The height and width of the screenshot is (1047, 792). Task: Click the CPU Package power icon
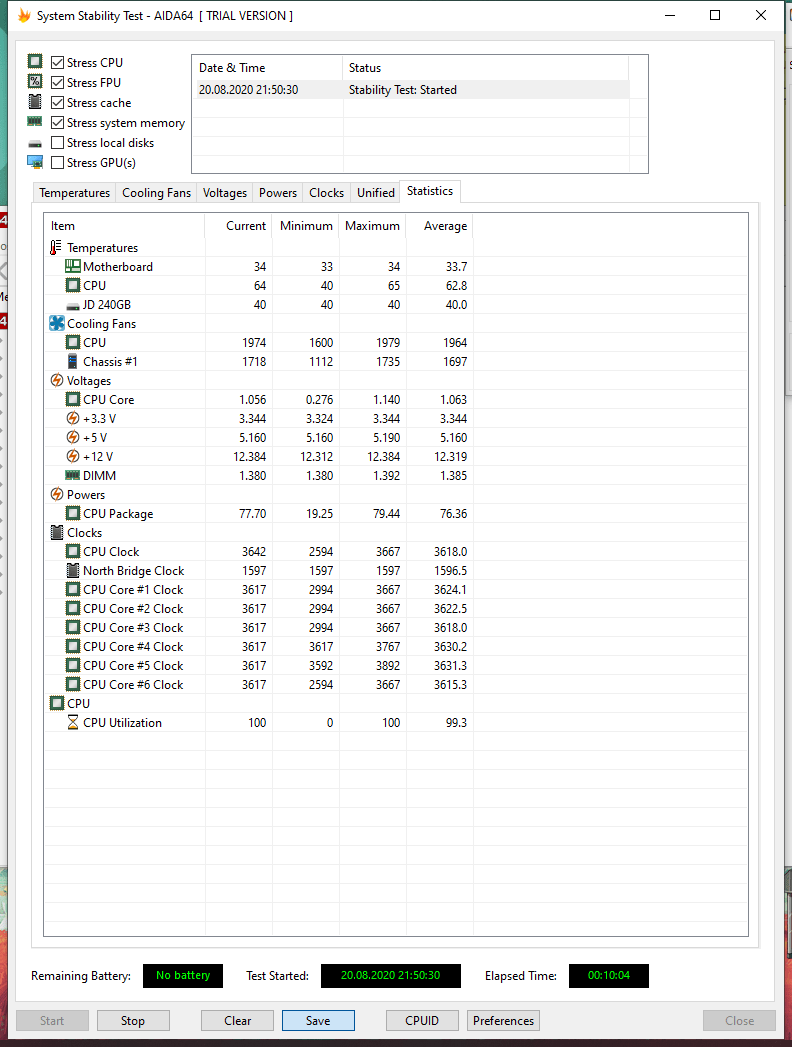tap(73, 513)
